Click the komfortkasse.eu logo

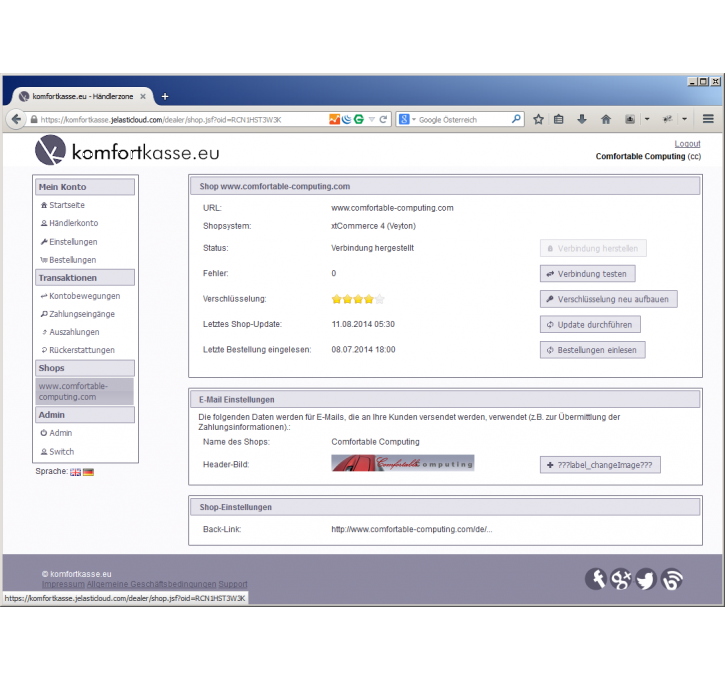[x=127, y=150]
